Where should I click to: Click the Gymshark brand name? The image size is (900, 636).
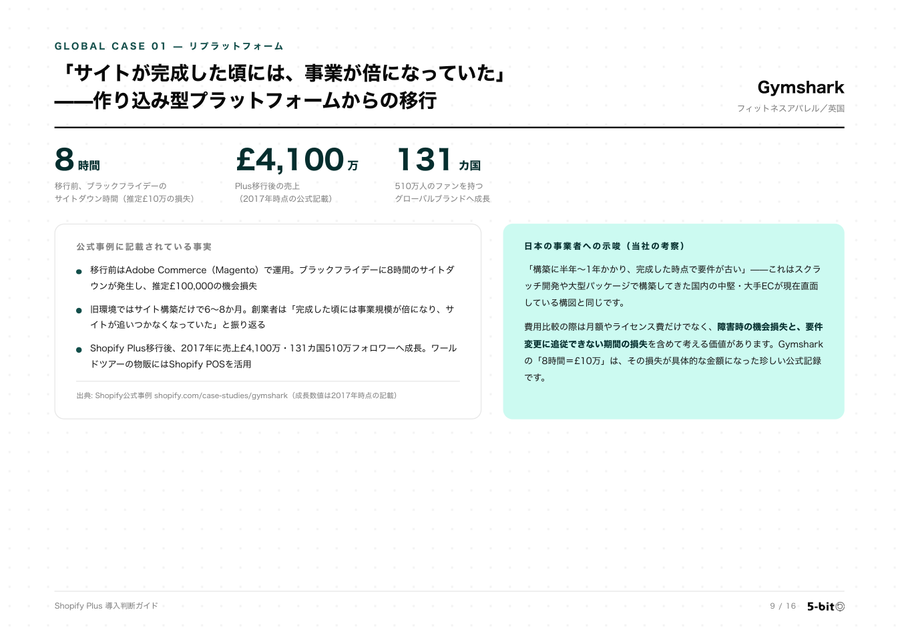(x=801, y=87)
